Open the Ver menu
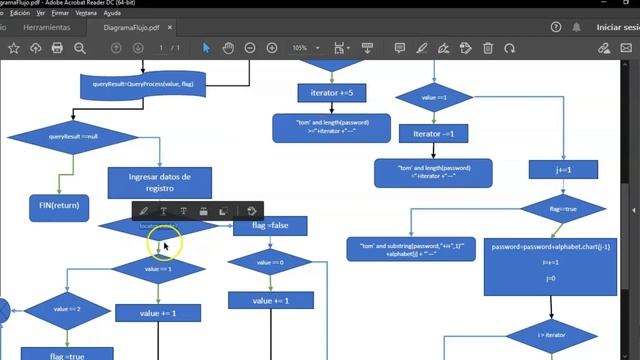 click(40, 13)
